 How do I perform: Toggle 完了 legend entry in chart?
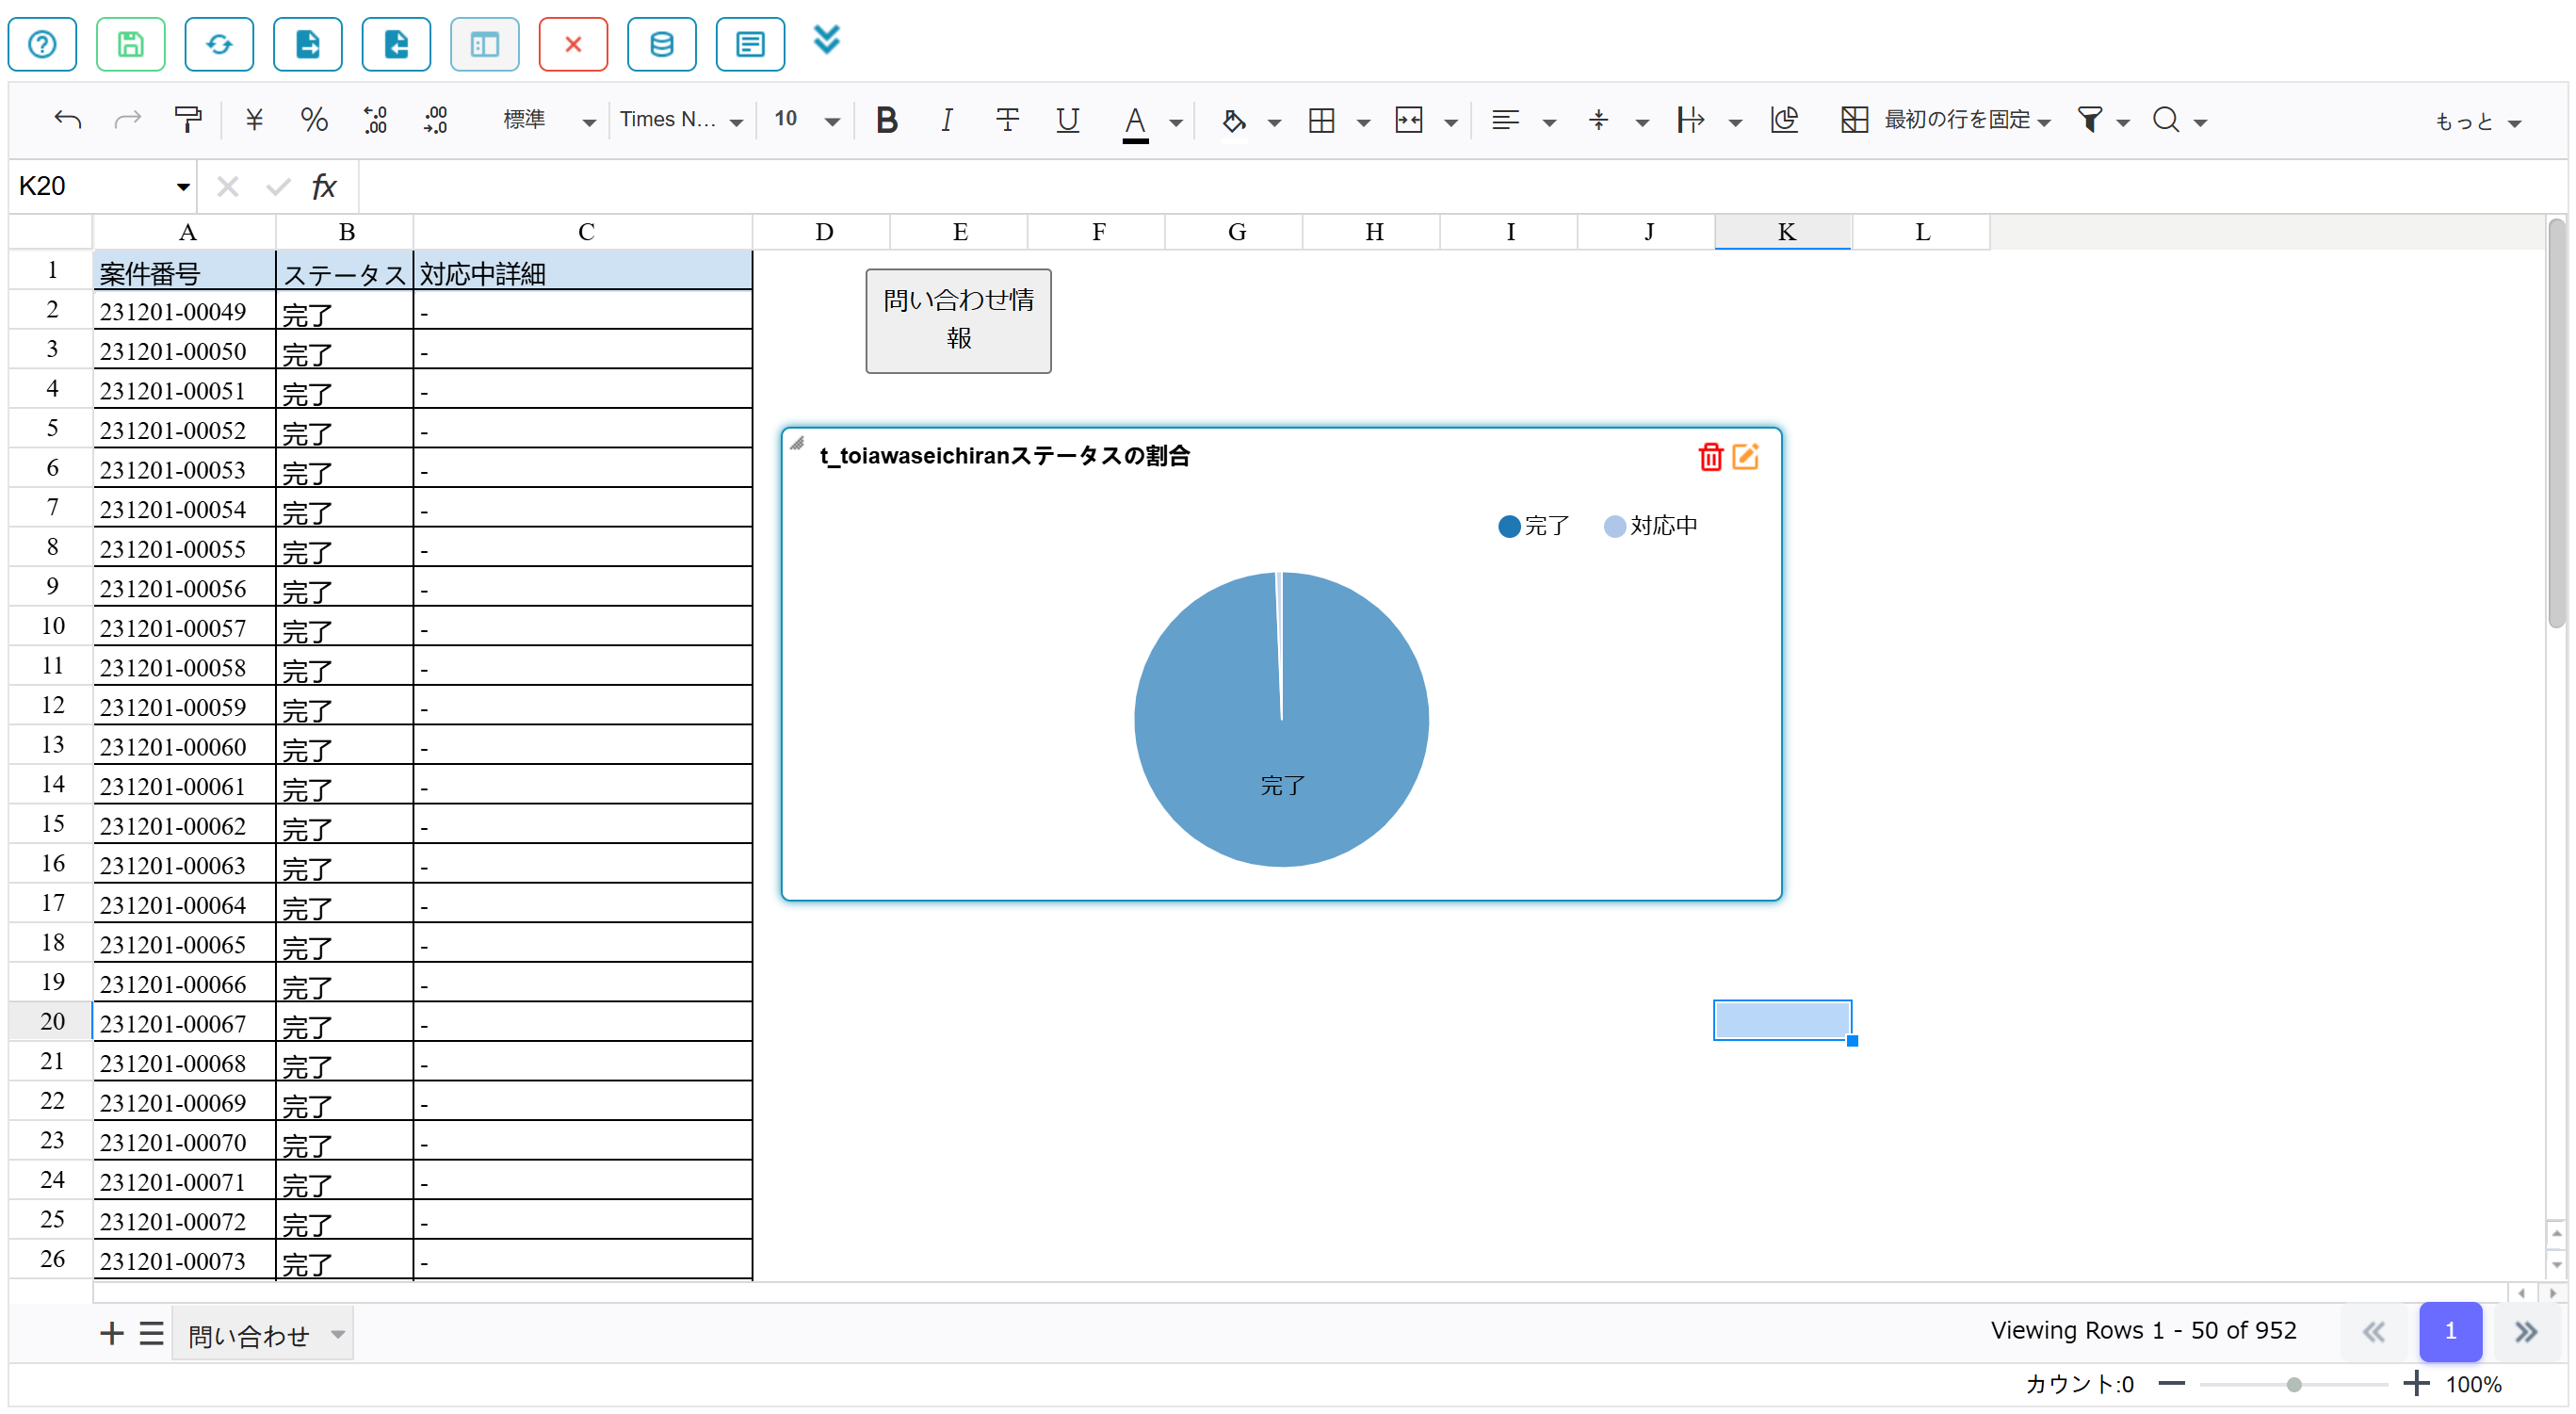point(1534,526)
